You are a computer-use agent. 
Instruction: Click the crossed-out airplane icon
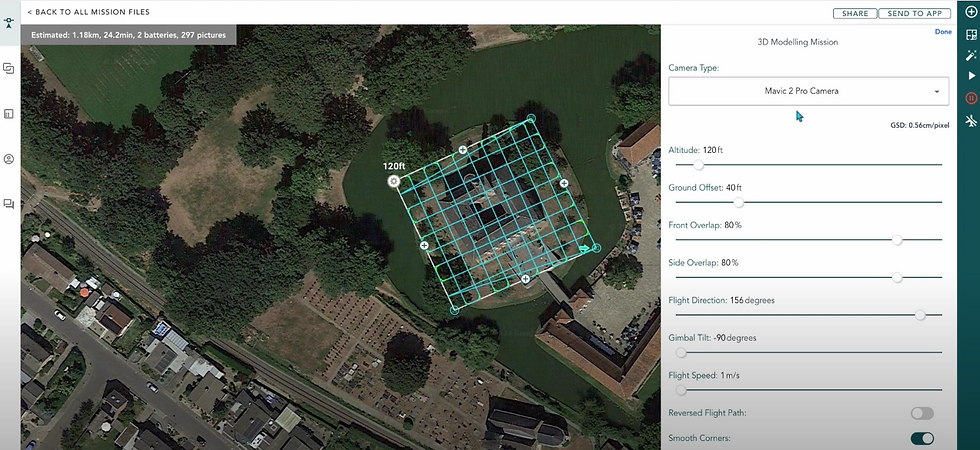click(x=971, y=121)
